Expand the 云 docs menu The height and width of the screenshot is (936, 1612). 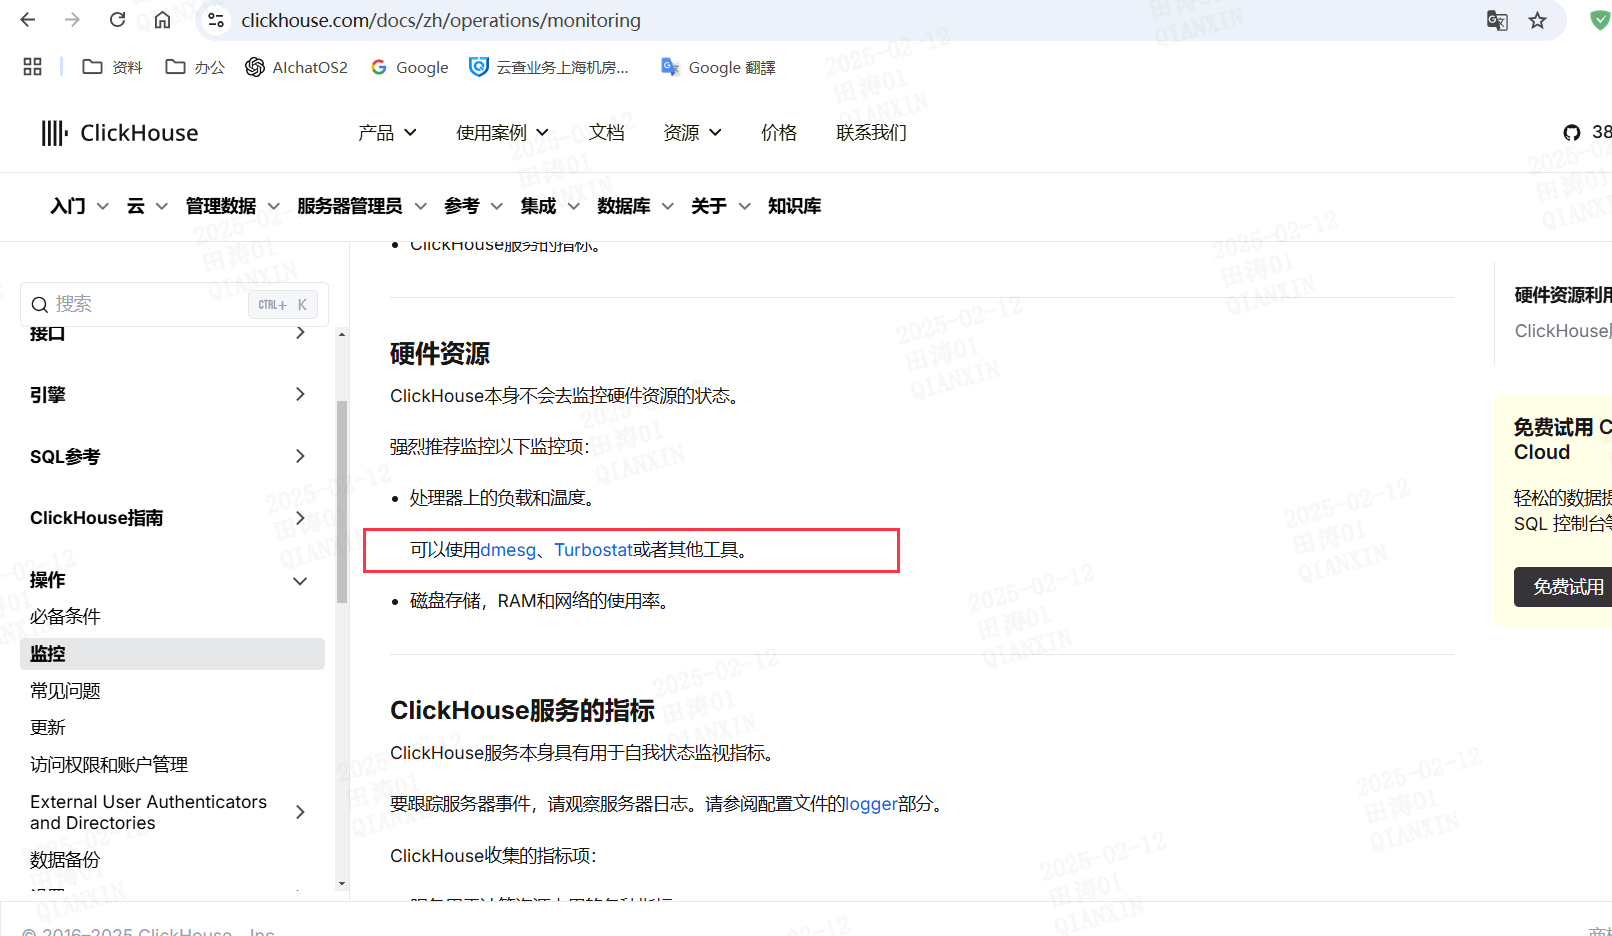click(x=147, y=206)
